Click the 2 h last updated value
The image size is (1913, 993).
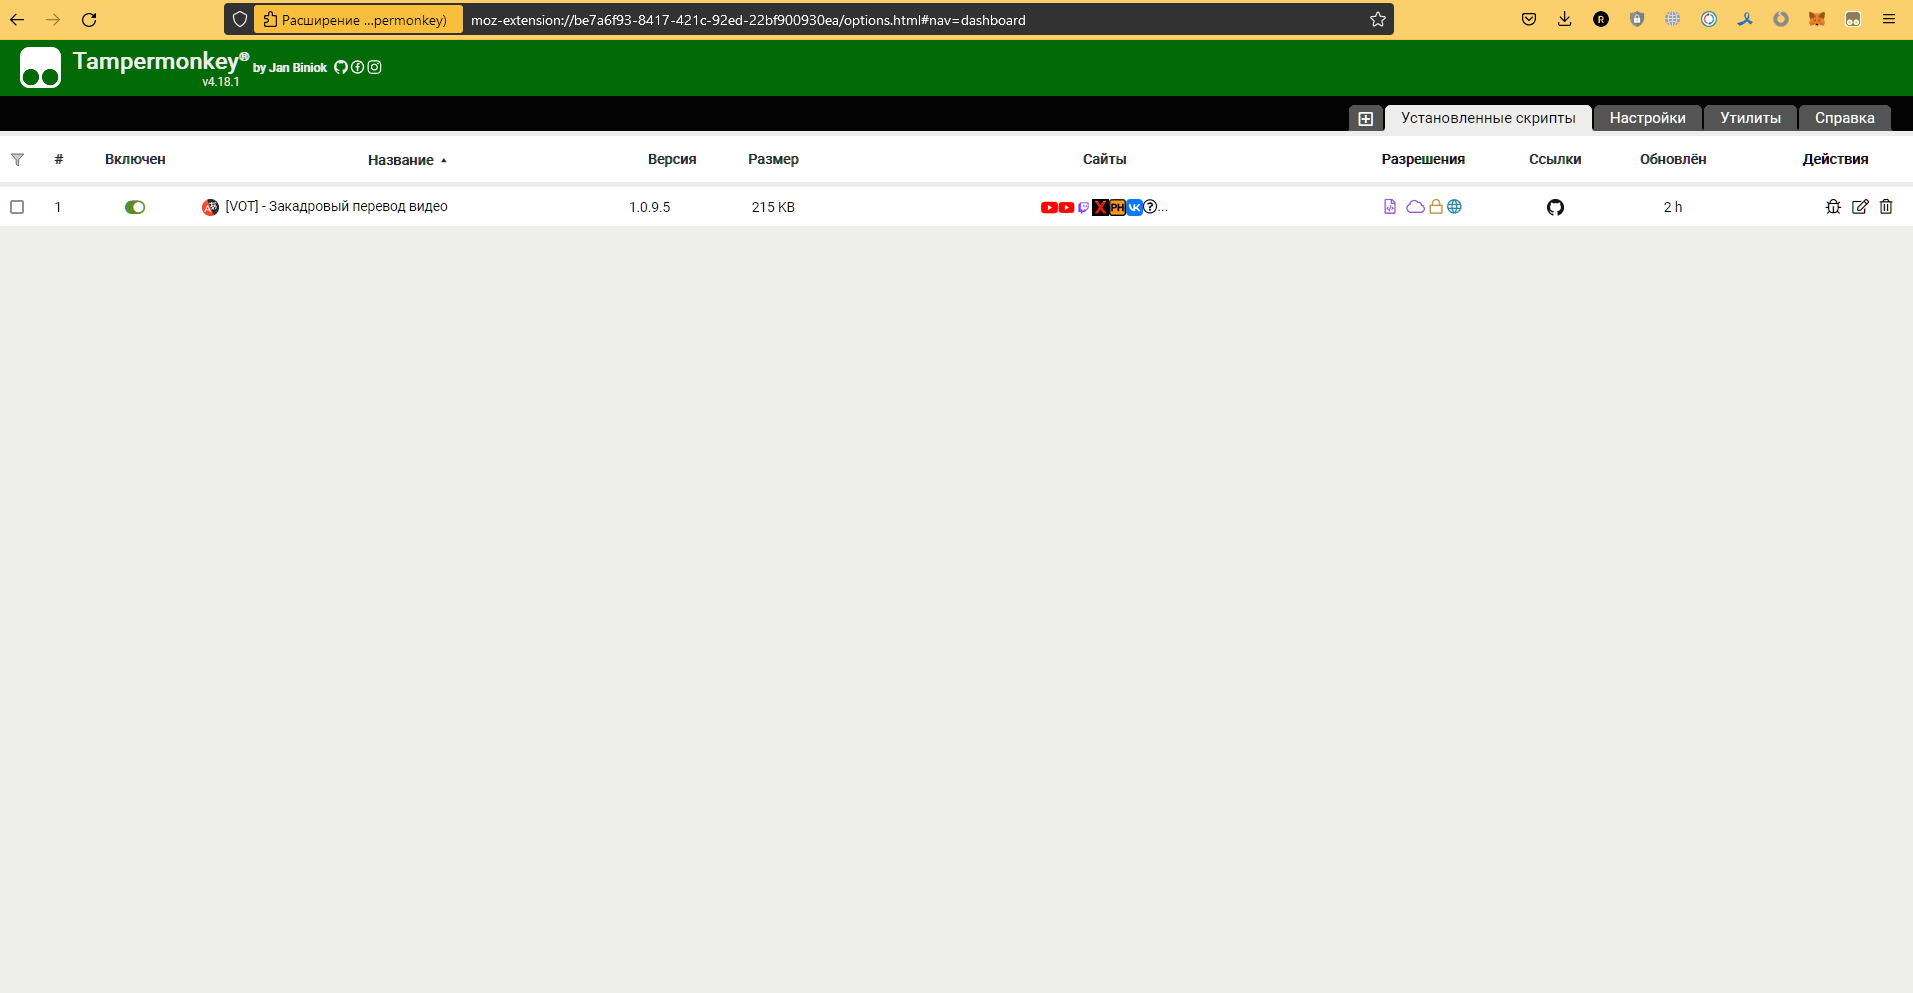click(1673, 207)
